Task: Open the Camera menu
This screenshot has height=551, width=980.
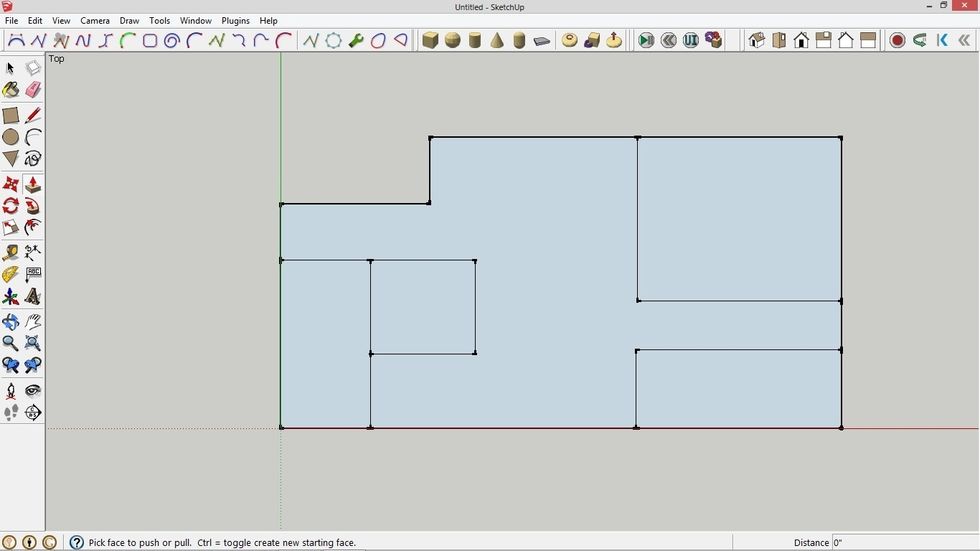Action: pyautogui.click(x=95, y=20)
